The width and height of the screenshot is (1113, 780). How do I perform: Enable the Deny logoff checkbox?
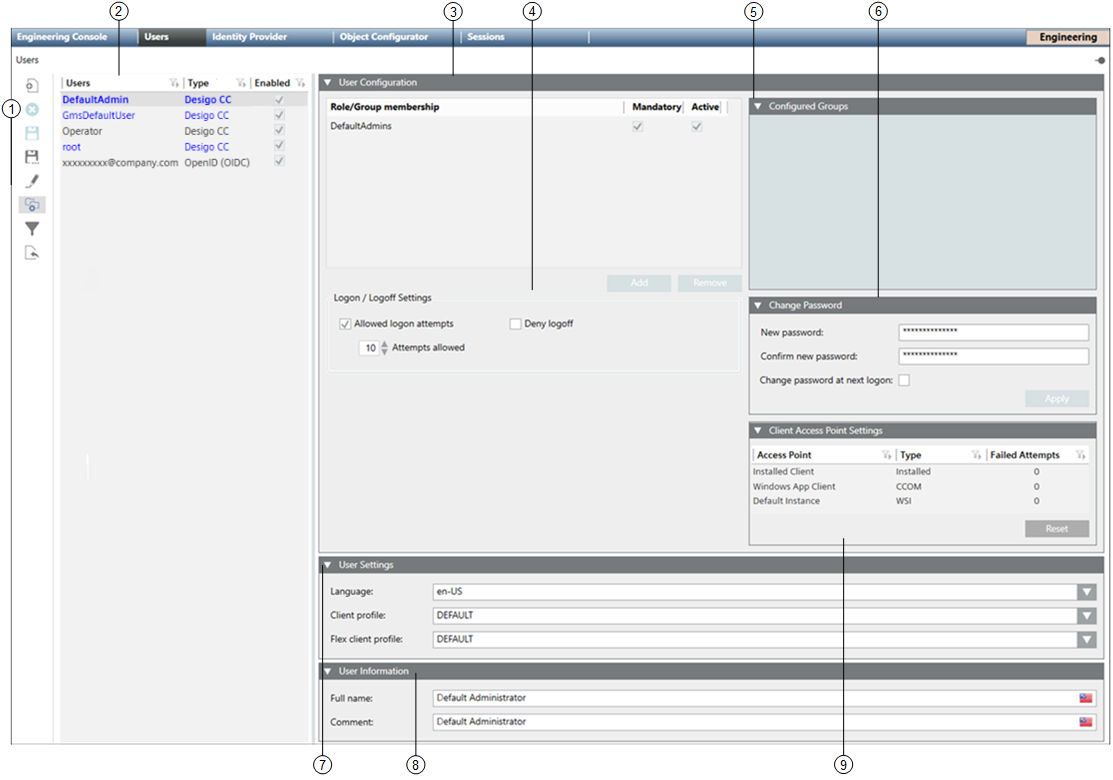(x=515, y=324)
